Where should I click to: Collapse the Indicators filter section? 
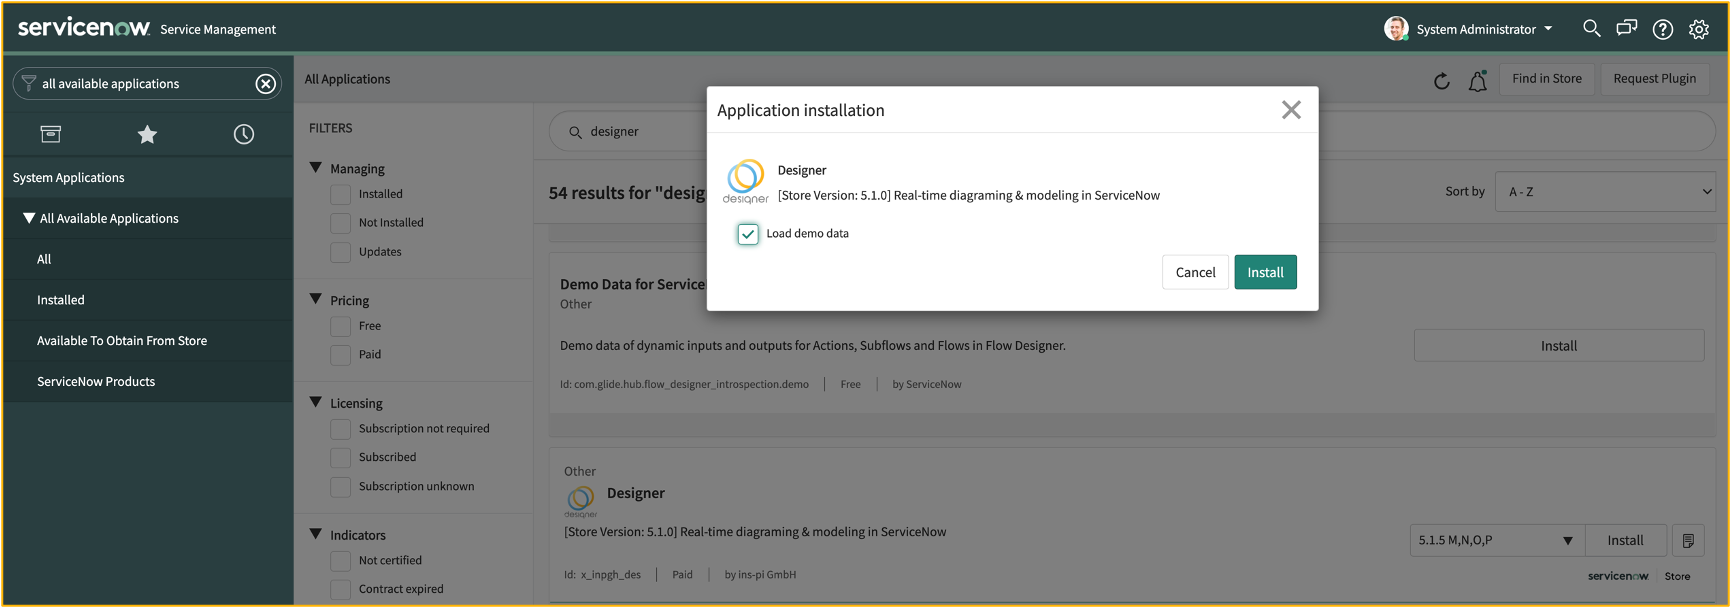pos(316,534)
